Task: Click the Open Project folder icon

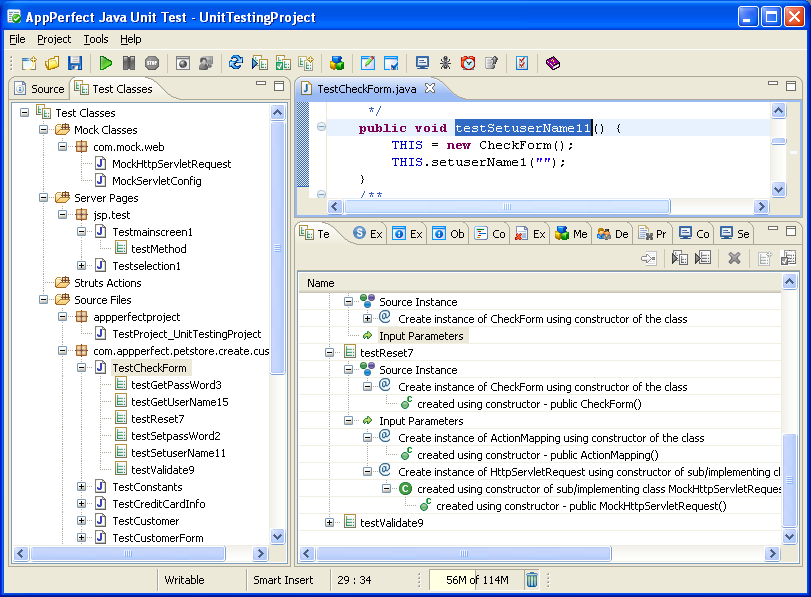Action: pos(52,64)
